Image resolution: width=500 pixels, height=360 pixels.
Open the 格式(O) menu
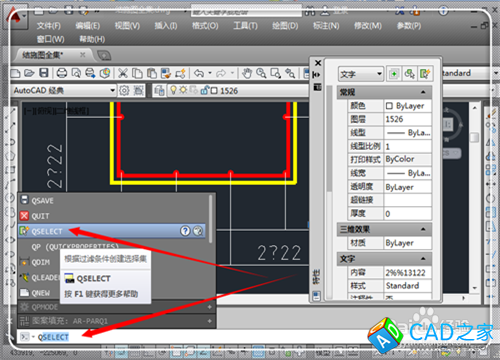(x=205, y=26)
